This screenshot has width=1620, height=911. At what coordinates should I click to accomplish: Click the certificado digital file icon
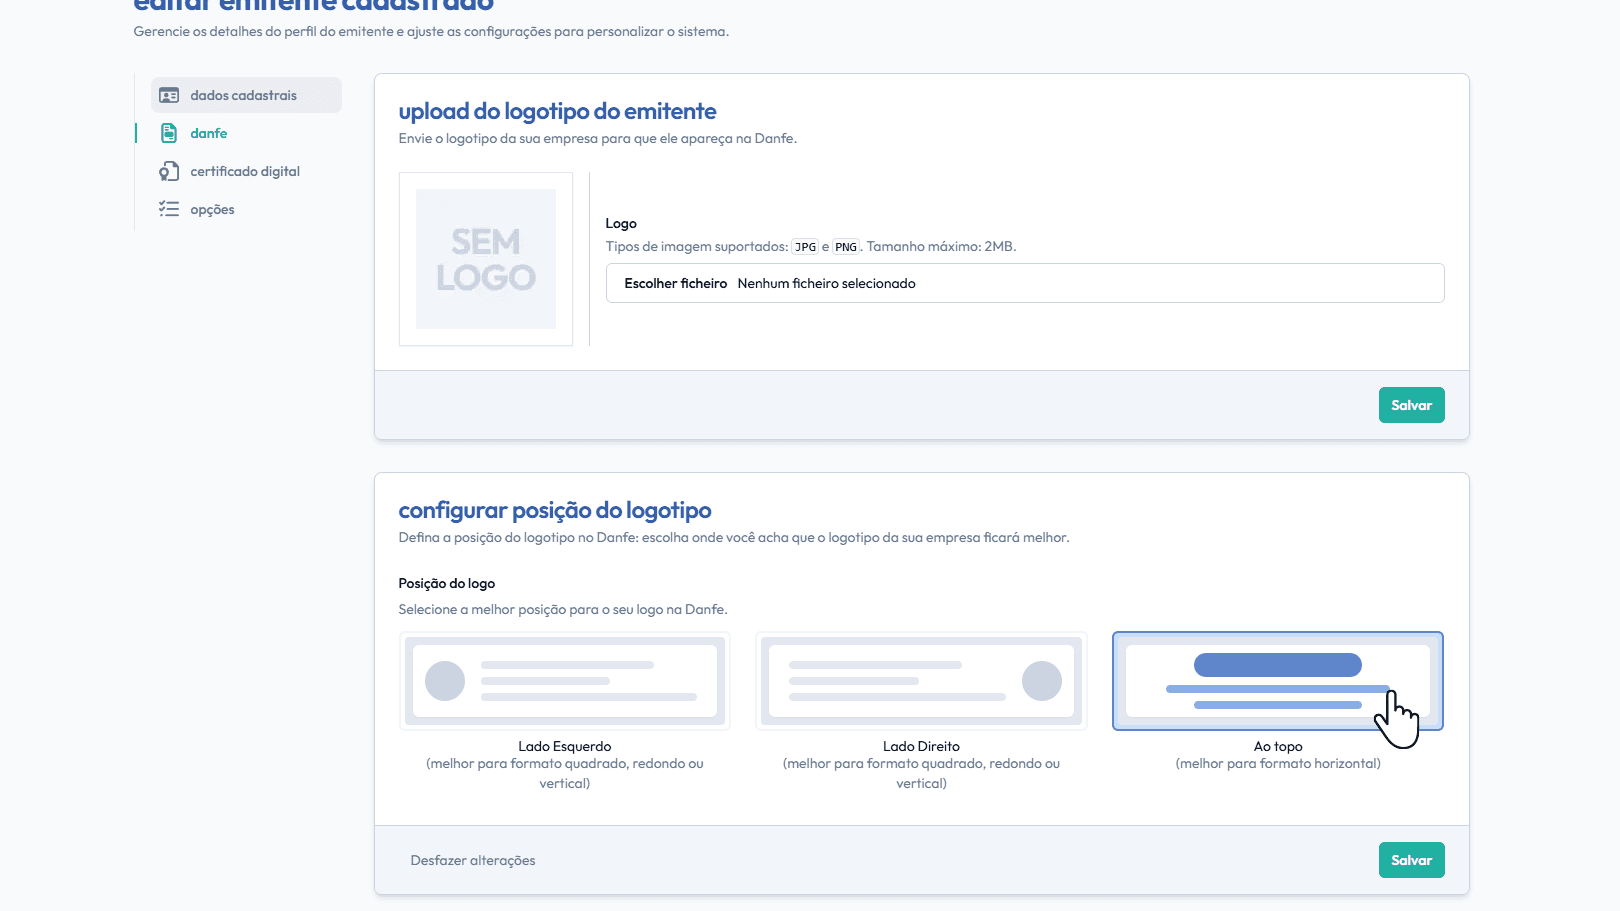click(x=169, y=171)
